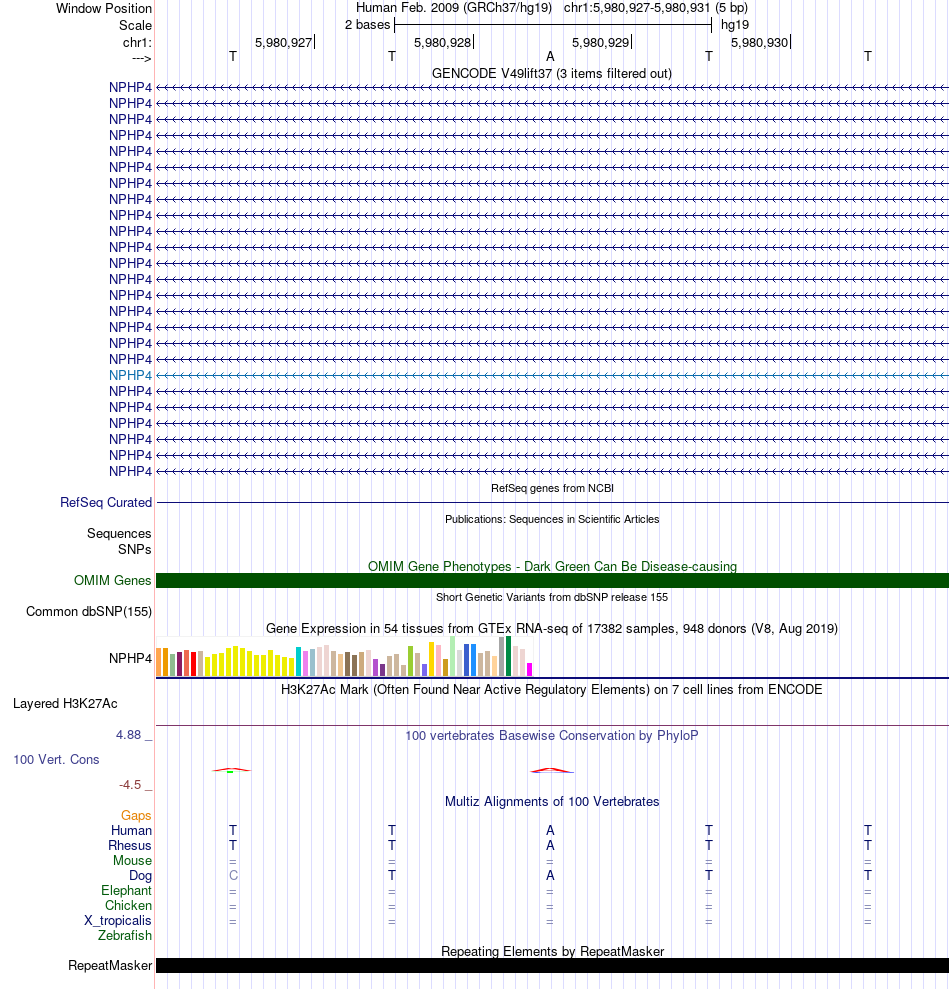Click the -4.5 PhyloP lower scale value
Viewport: 950px width, 989px height.
[x=131, y=785]
